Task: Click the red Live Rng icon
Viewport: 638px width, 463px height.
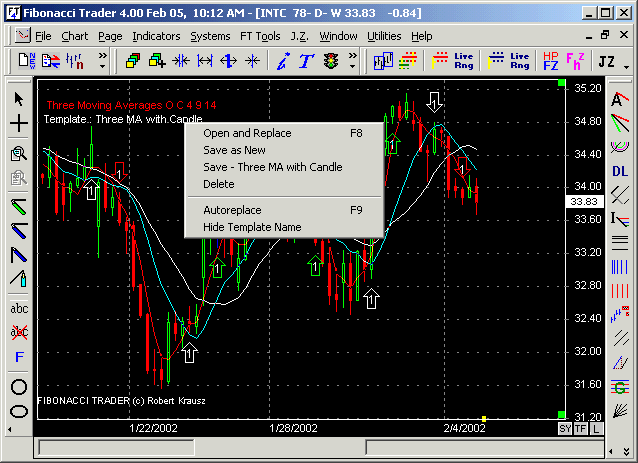Action: (x=463, y=61)
